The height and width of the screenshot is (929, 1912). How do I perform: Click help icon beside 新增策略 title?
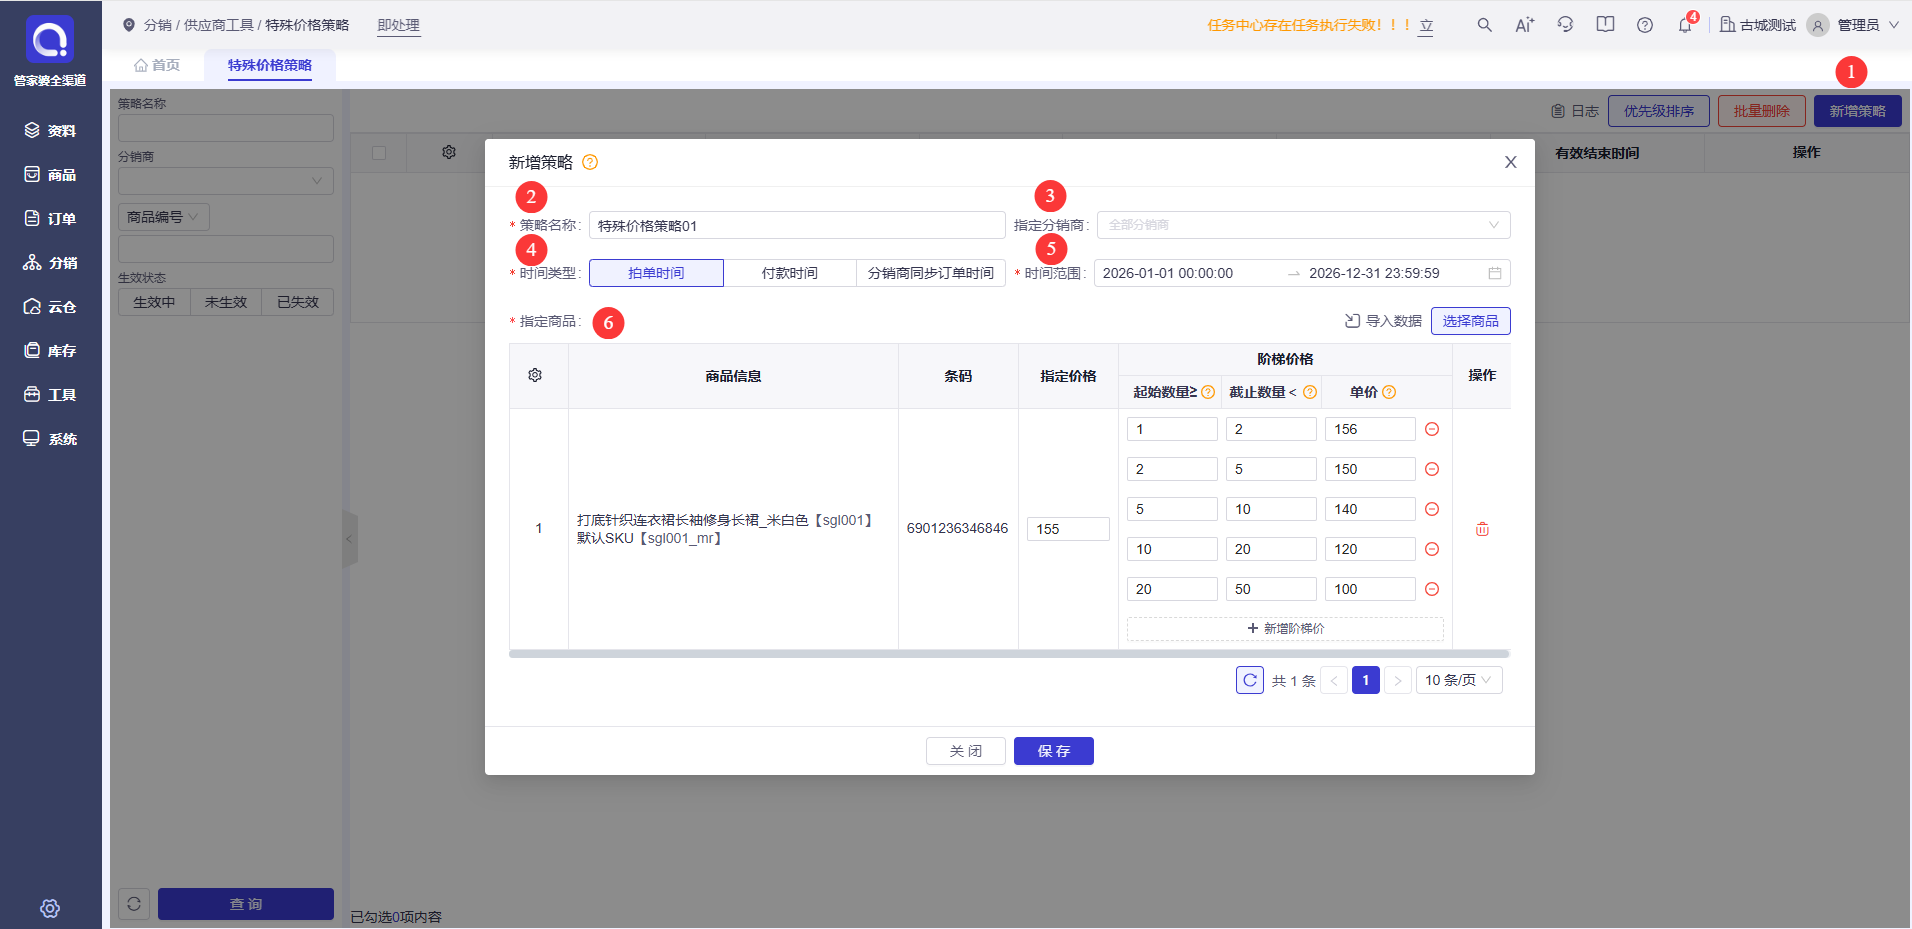pyautogui.click(x=590, y=162)
